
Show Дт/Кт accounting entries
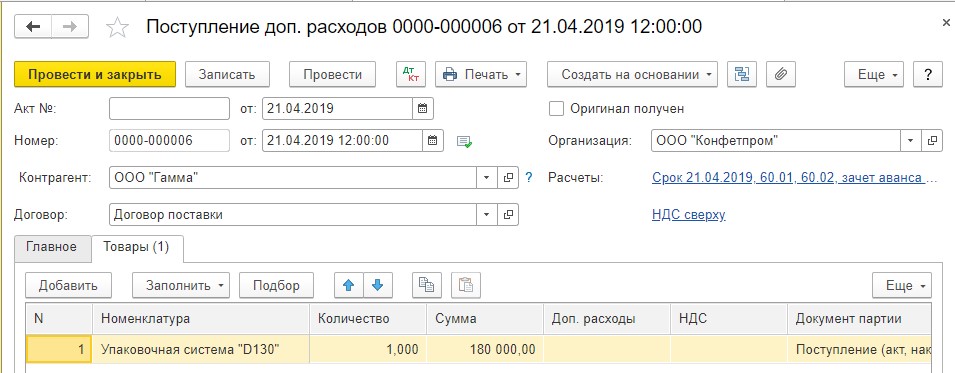coord(411,74)
